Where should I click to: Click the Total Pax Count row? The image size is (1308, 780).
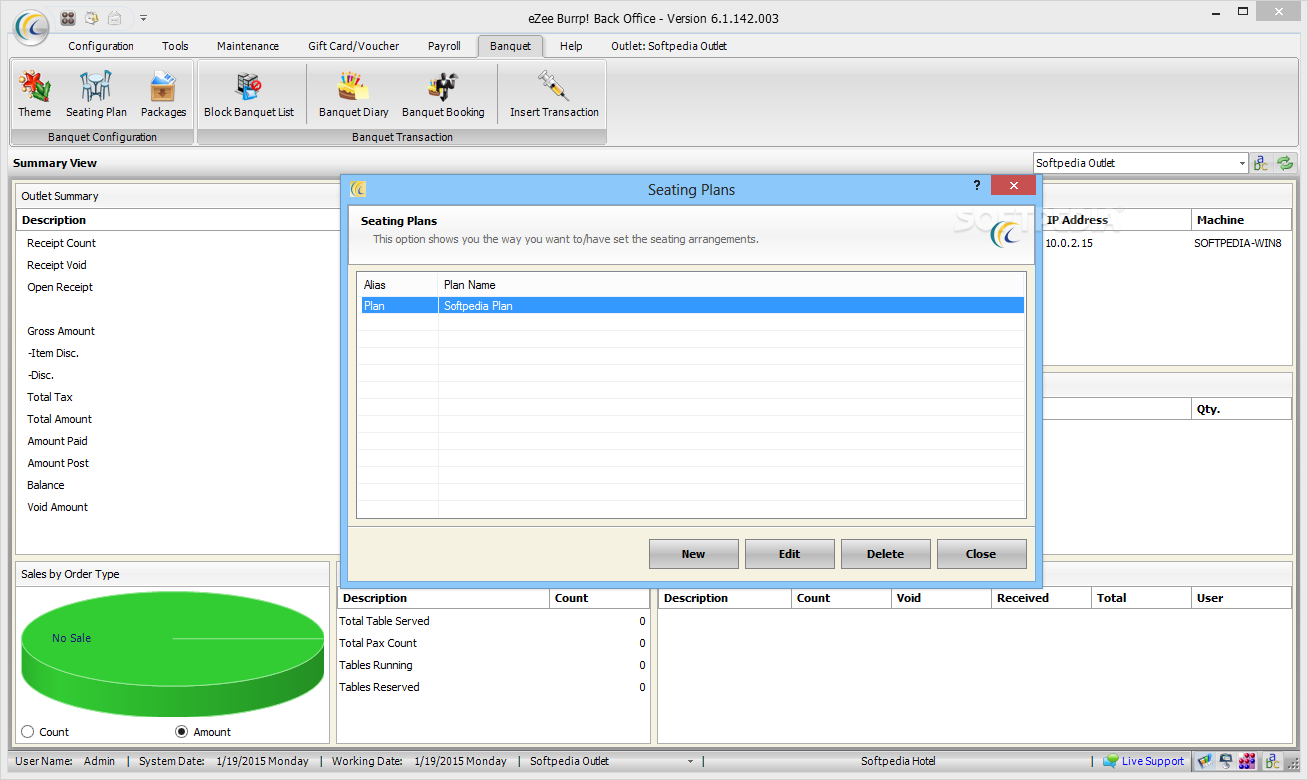coord(493,643)
